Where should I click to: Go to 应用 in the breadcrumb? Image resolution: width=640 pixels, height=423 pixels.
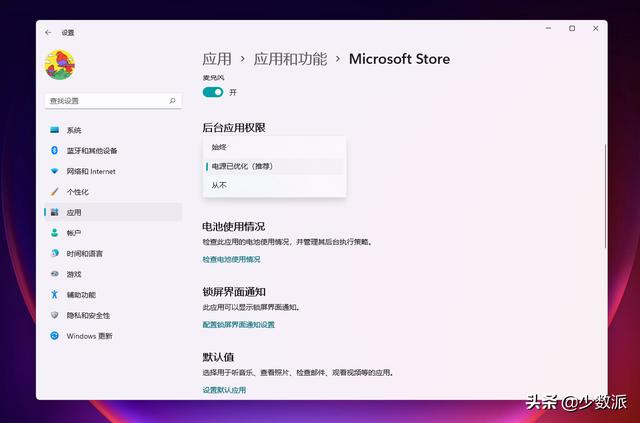(x=217, y=59)
